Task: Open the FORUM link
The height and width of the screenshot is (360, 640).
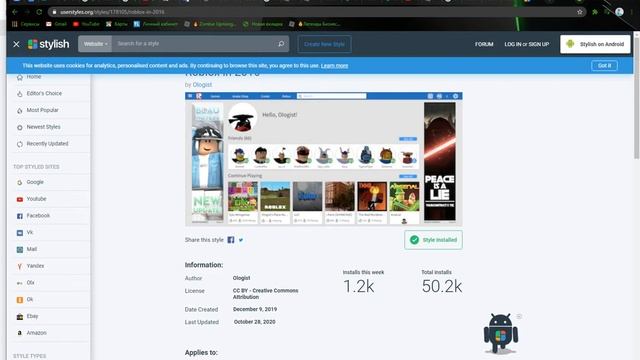Action: coord(484,44)
